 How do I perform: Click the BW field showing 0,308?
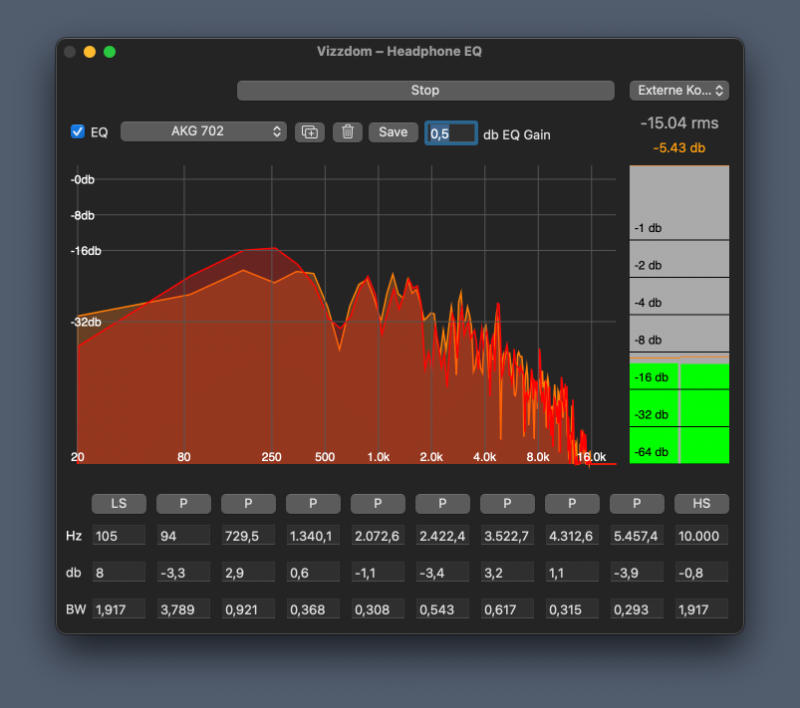[378, 609]
